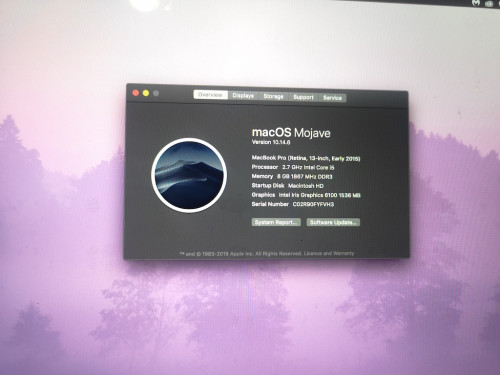The height and width of the screenshot is (375, 500).
Task: Open the Service tab
Action: 332,98
